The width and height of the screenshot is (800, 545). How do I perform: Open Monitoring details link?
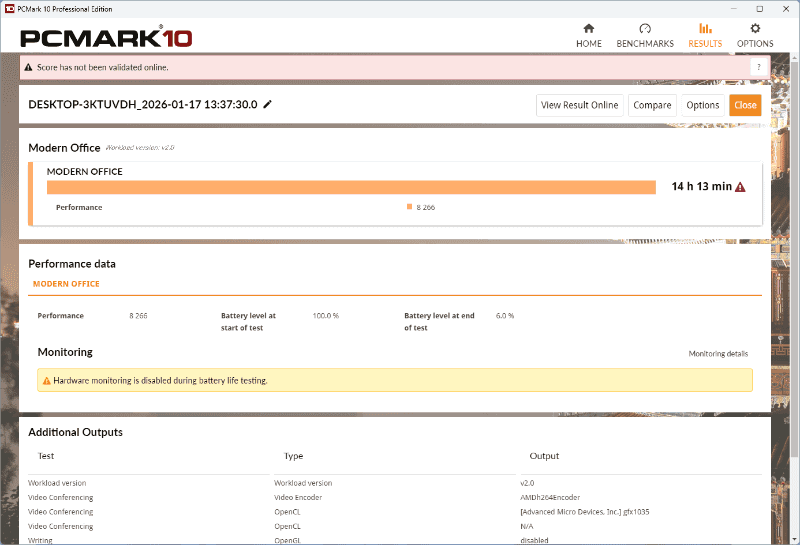[x=718, y=354]
